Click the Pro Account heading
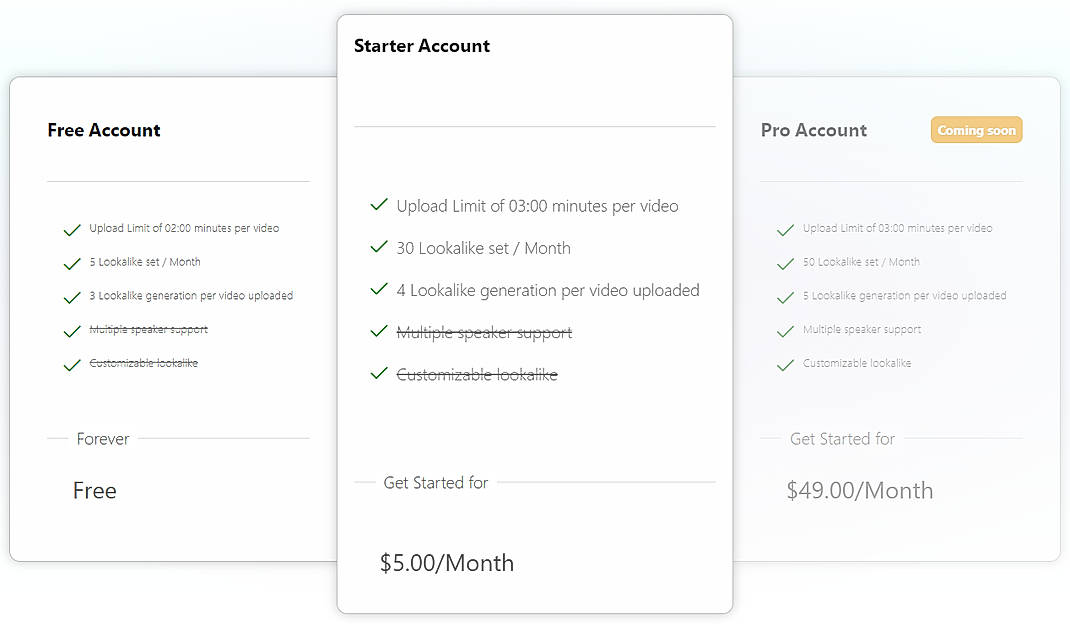The image size is (1070, 624). pyautogui.click(x=815, y=130)
